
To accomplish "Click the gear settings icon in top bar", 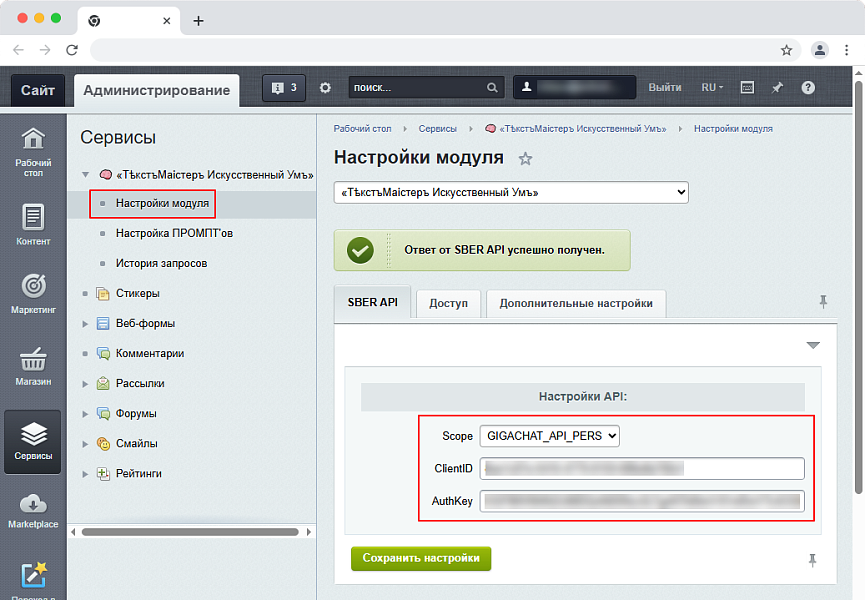I will tap(324, 88).
